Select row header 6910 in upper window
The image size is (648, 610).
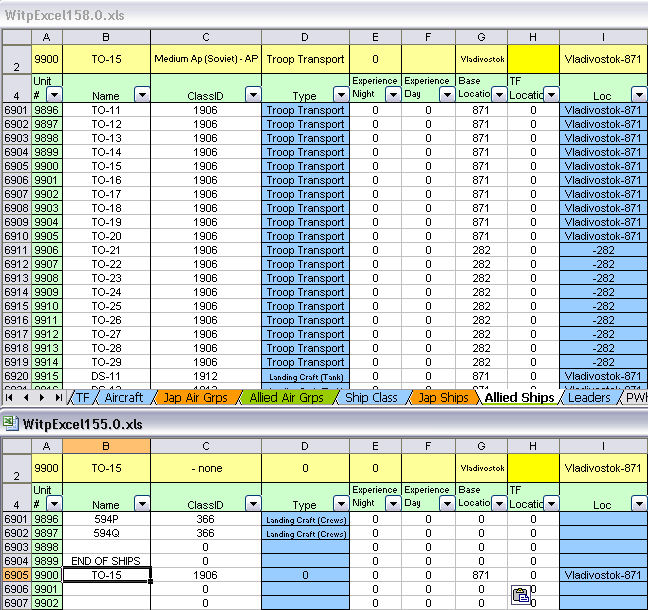pyautogui.click(x=17, y=236)
